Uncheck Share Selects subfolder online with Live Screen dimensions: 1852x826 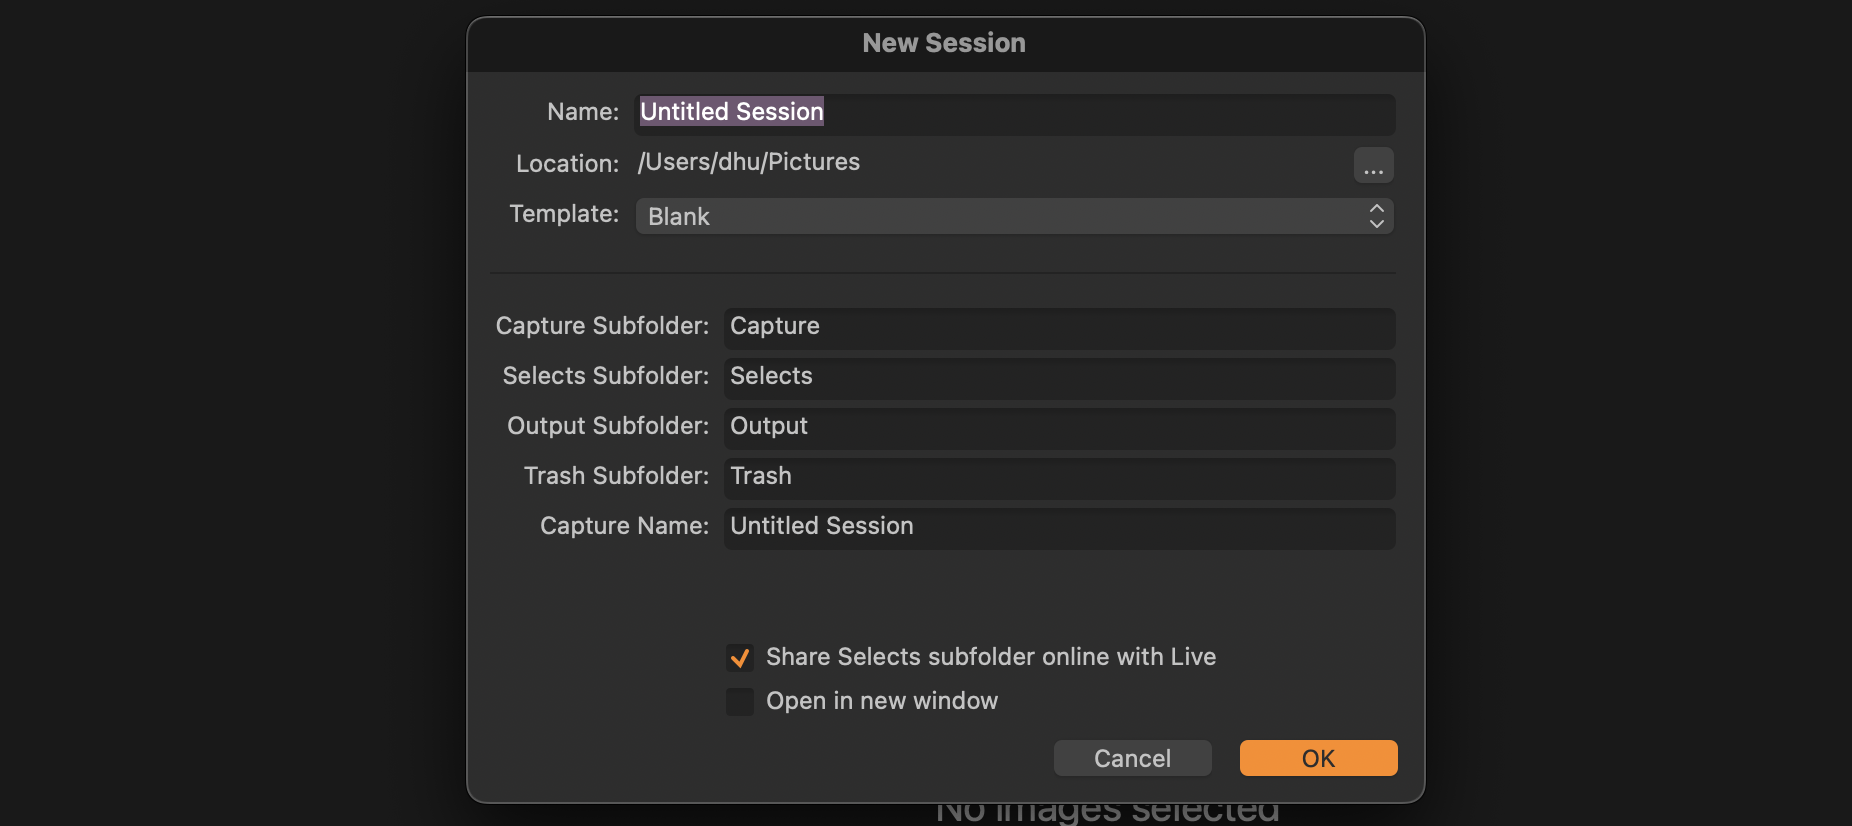point(740,658)
